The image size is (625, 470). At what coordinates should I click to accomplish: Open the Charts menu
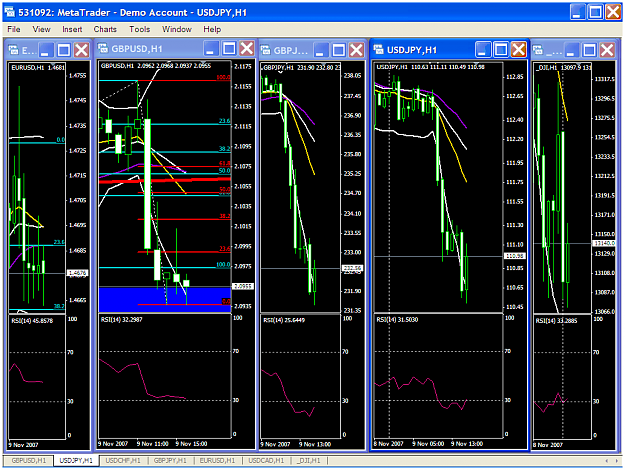click(105, 29)
